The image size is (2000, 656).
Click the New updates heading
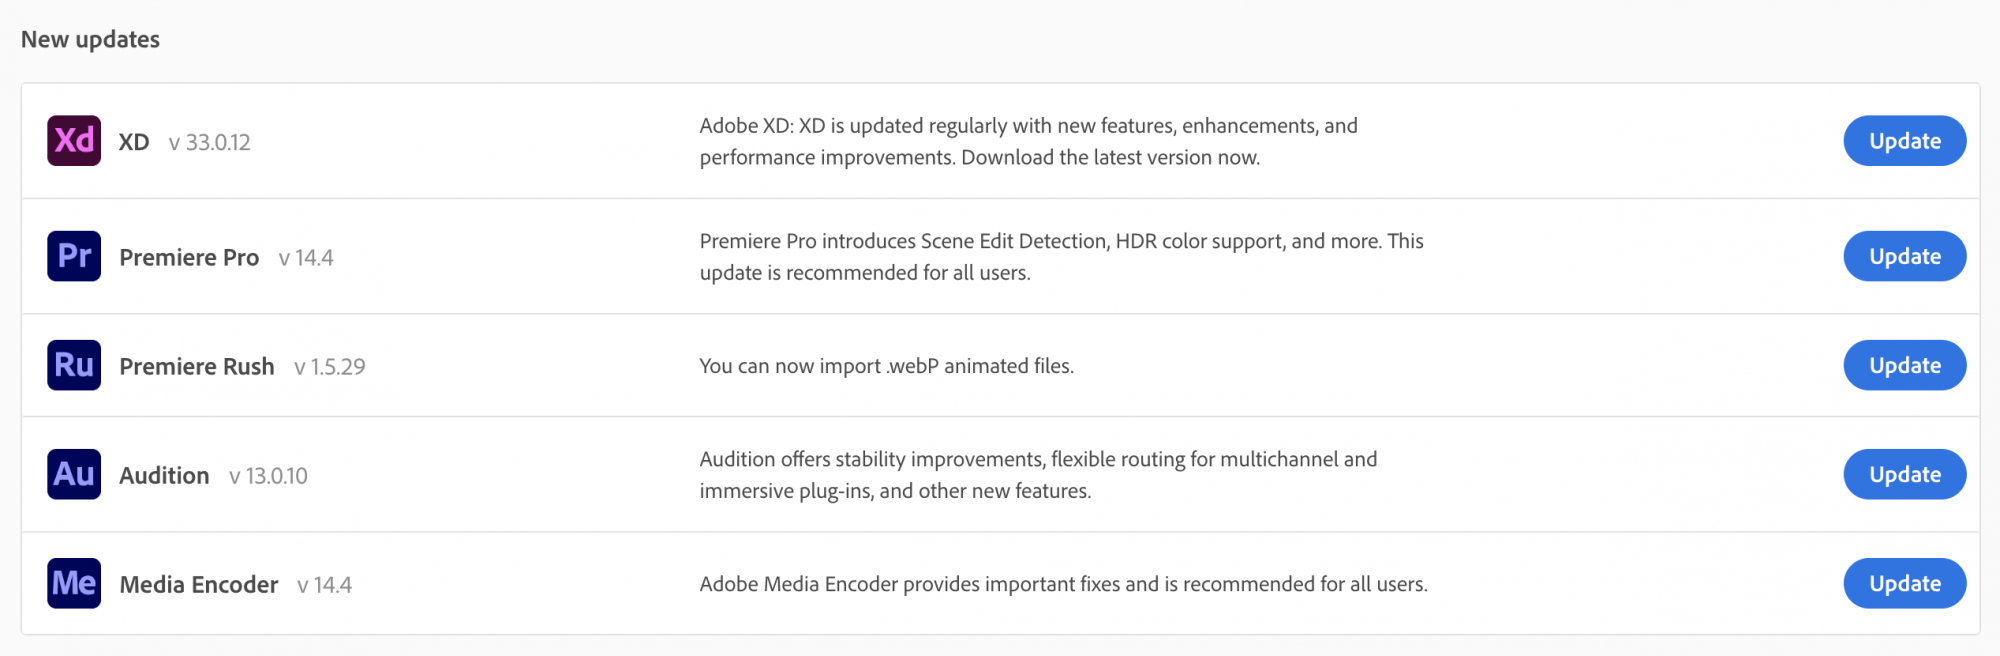point(90,39)
